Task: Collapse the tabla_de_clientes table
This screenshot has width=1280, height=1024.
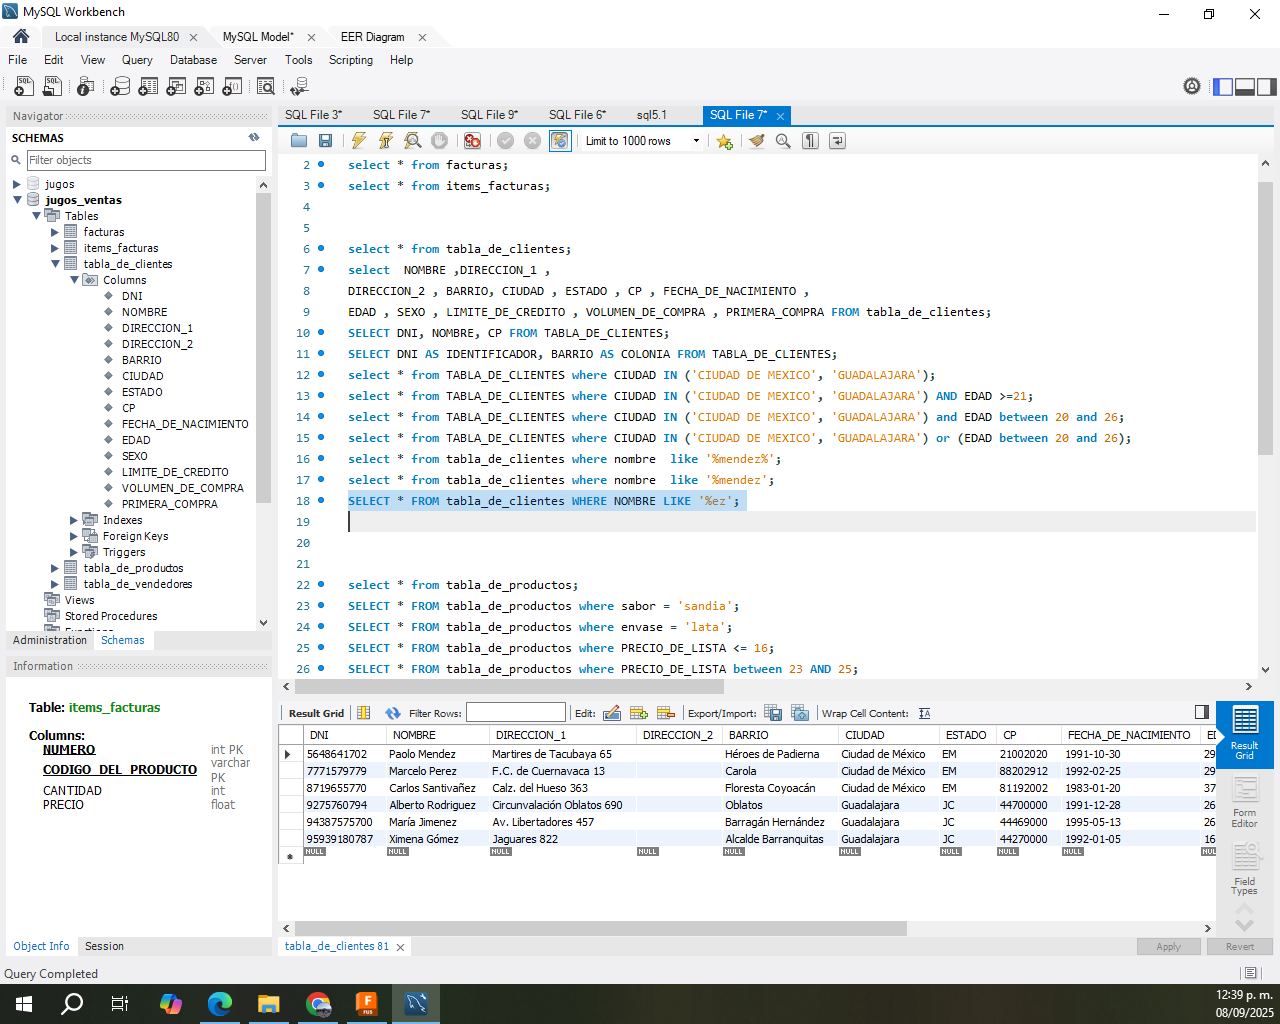Action: (x=55, y=264)
